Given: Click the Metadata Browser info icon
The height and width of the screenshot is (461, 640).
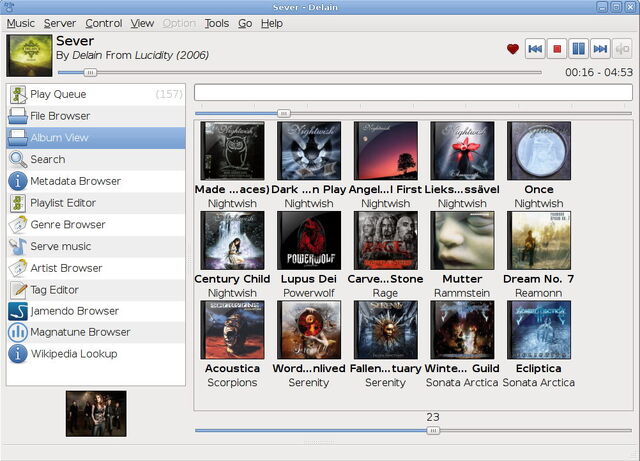Looking at the screenshot, I should 18,181.
